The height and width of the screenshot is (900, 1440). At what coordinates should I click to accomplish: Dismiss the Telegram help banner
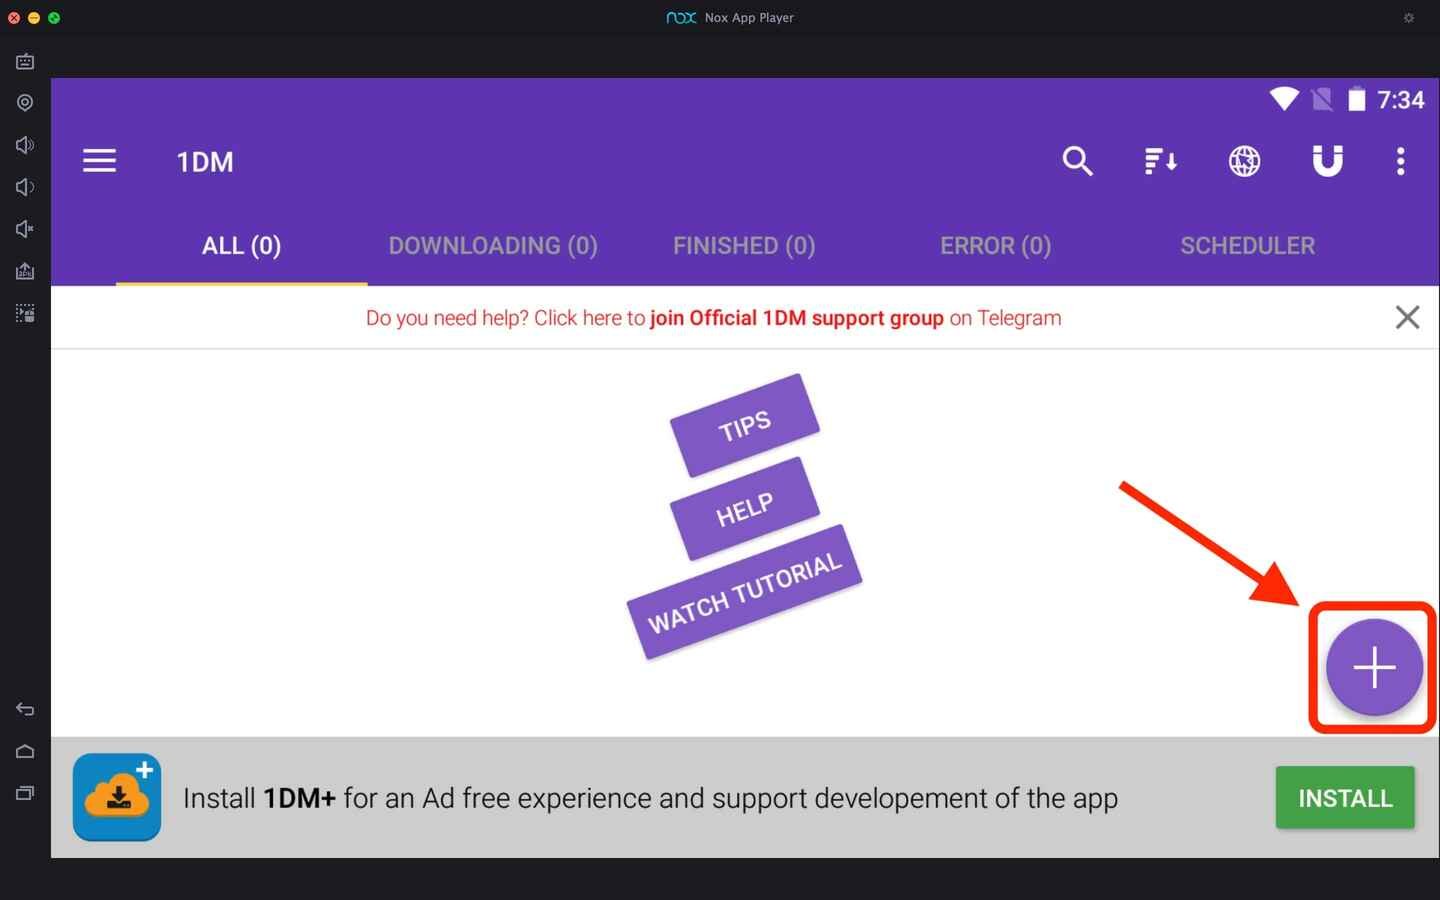point(1407,317)
